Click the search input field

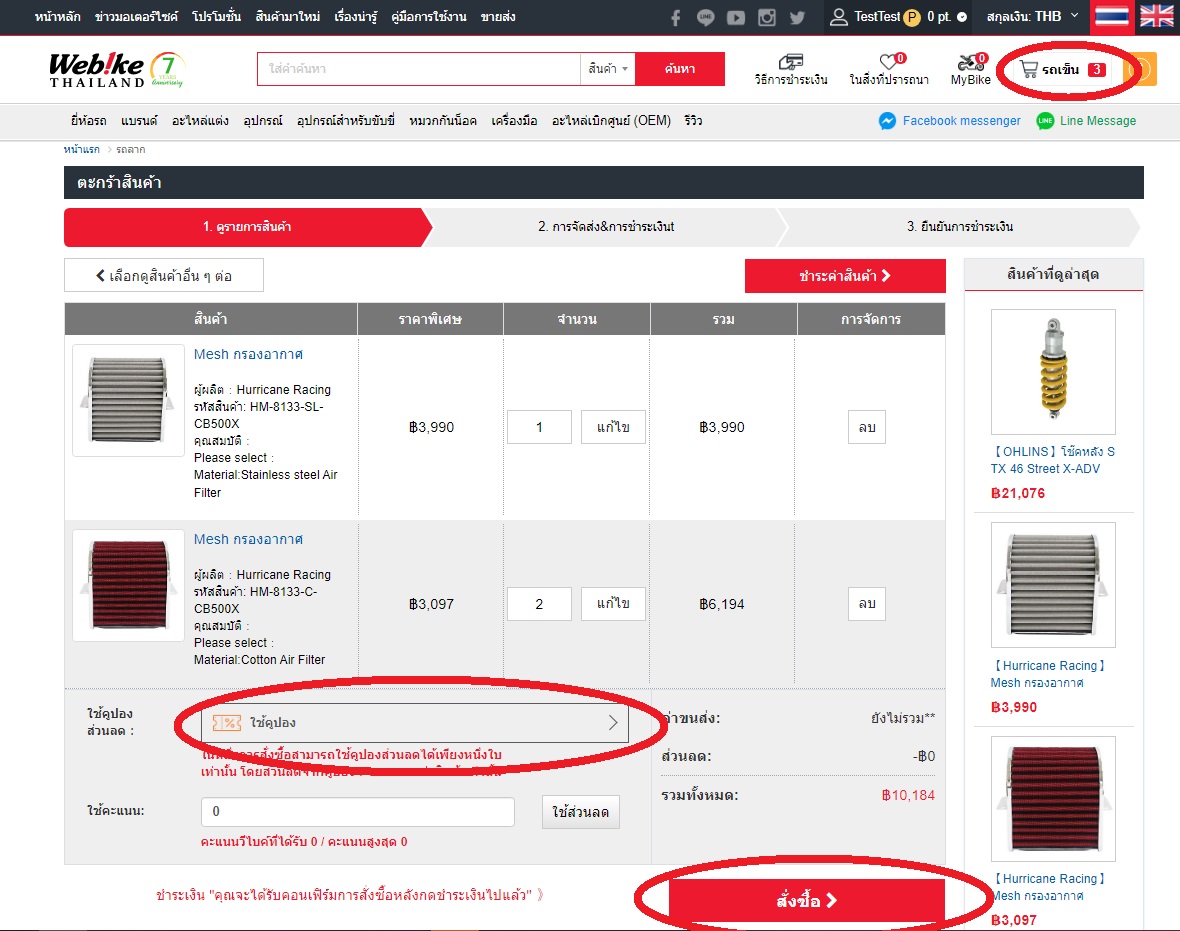click(419, 68)
